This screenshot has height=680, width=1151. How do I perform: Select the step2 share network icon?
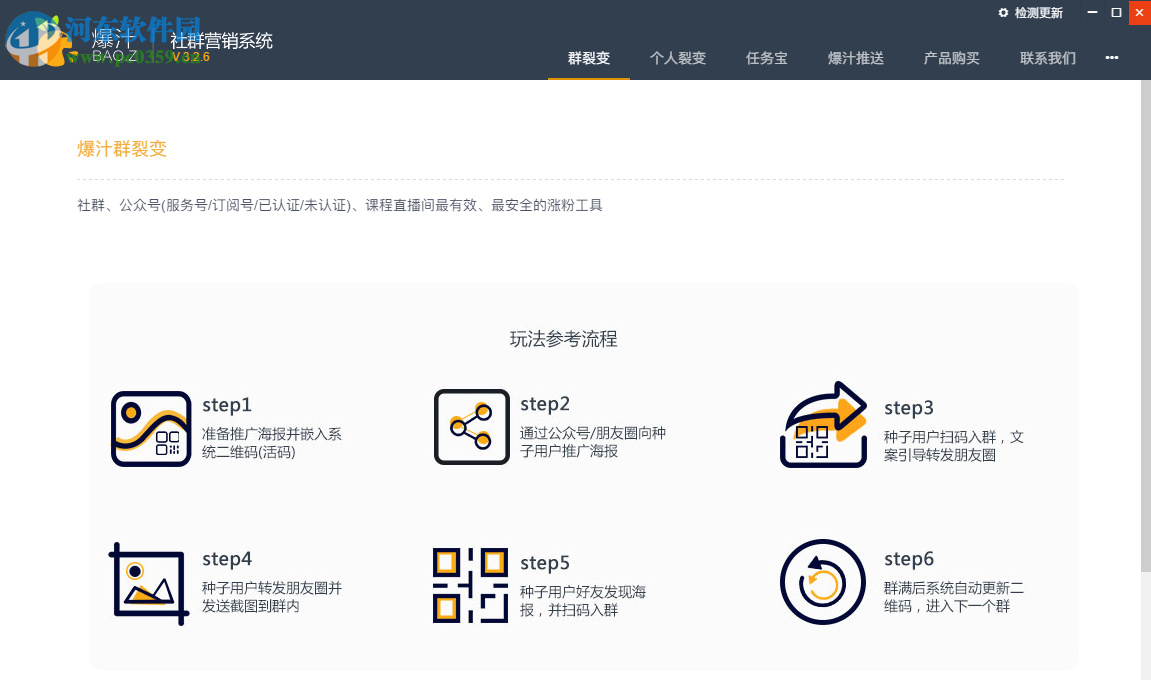[x=470, y=426]
